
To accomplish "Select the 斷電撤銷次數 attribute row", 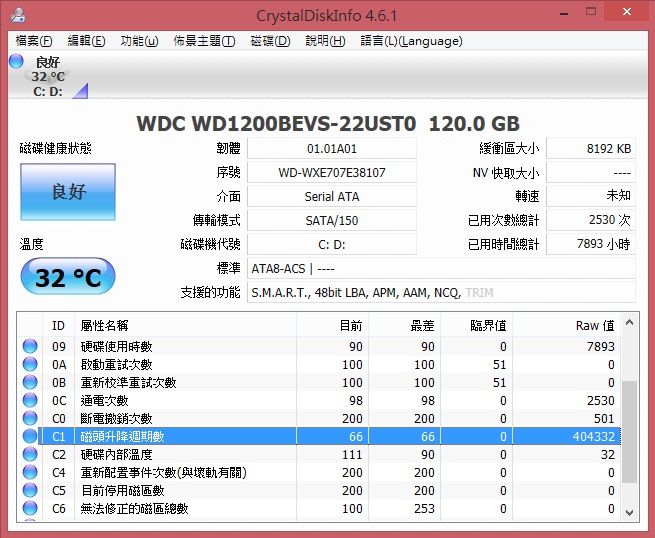I will click(320, 418).
